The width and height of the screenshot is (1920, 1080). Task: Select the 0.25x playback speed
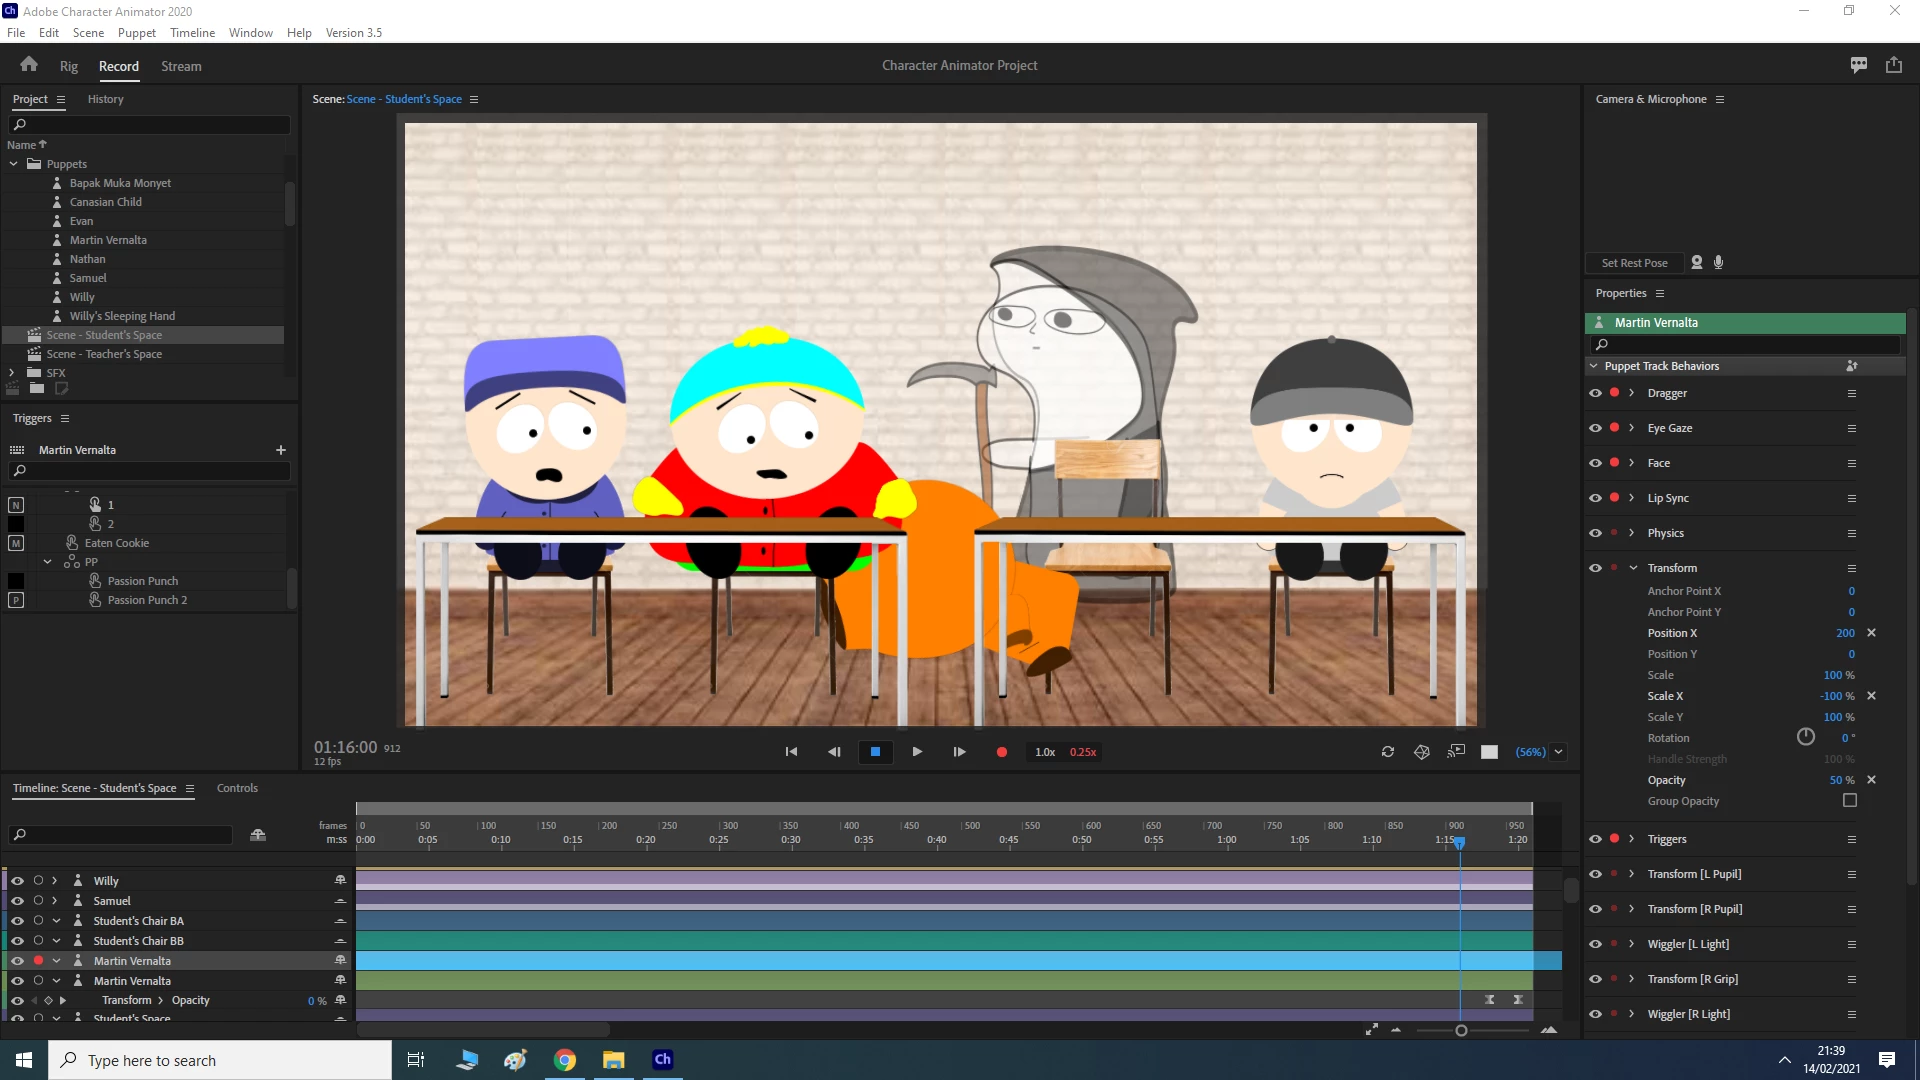(1083, 752)
